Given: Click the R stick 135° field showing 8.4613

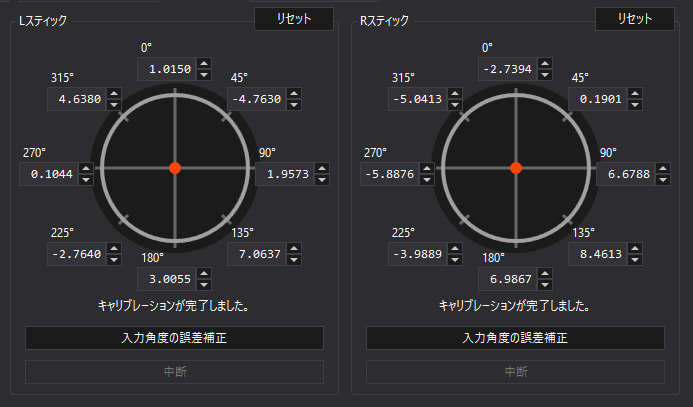Looking at the screenshot, I should pyautogui.click(x=598, y=255).
